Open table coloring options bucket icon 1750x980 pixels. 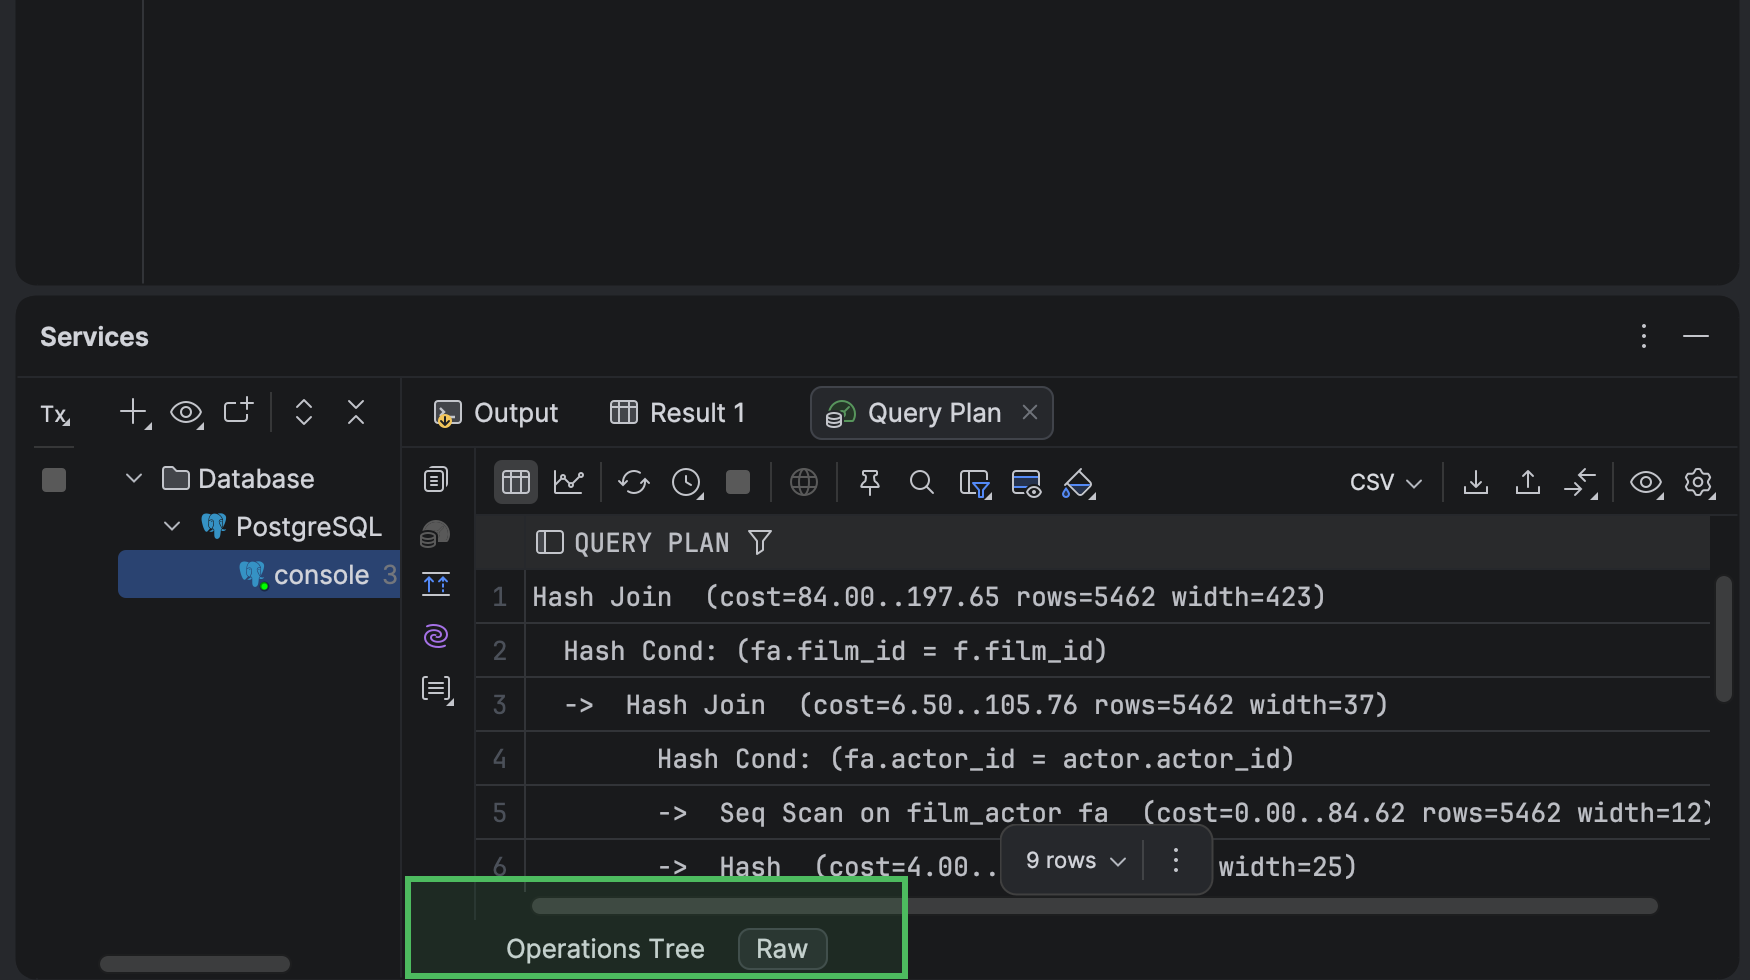click(1079, 484)
